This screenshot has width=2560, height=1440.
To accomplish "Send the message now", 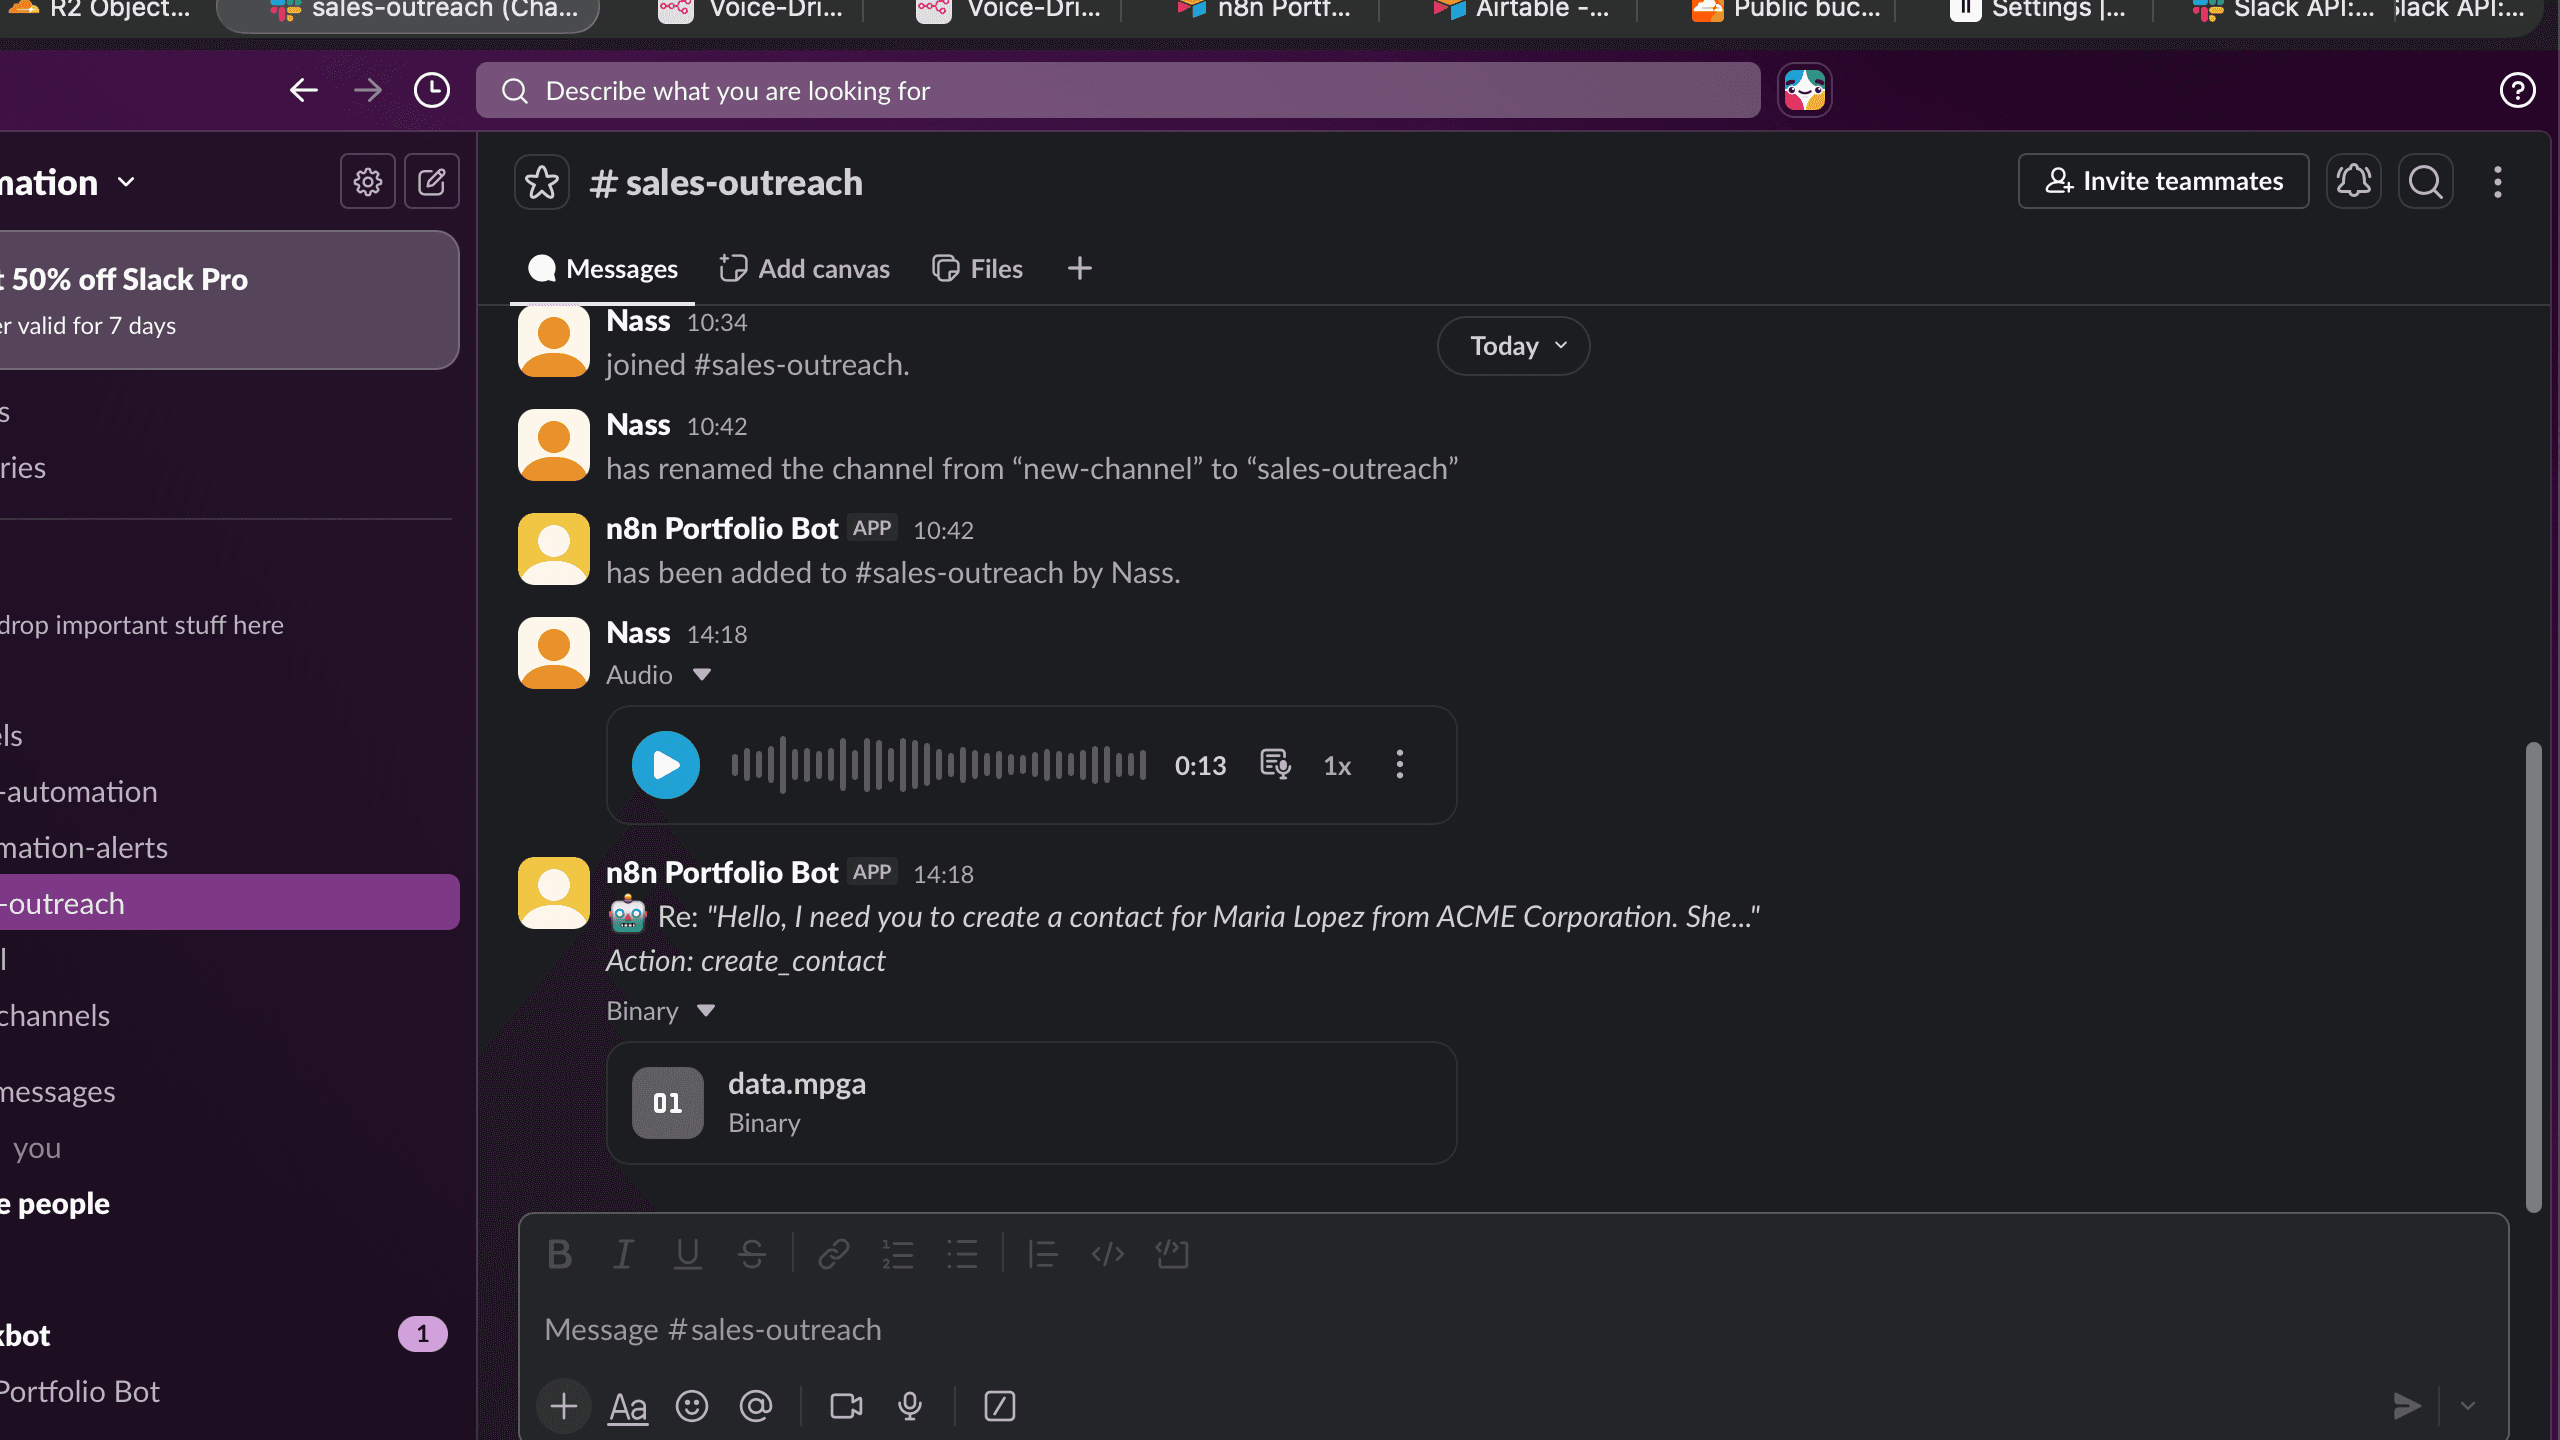I will pyautogui.click(x=2406, y=1406).
